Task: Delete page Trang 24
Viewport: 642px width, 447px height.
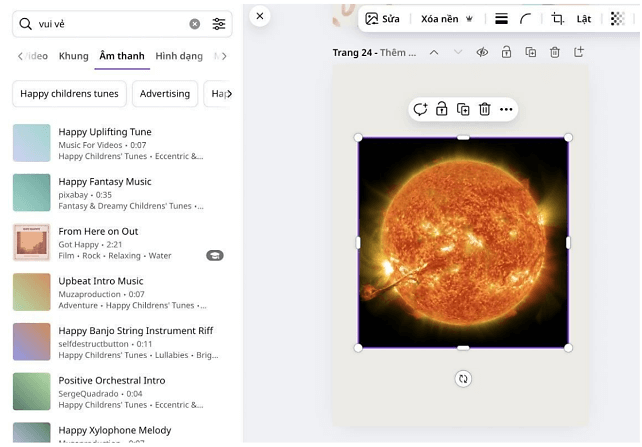Action: pyautogui.click(x=555, y=52)
